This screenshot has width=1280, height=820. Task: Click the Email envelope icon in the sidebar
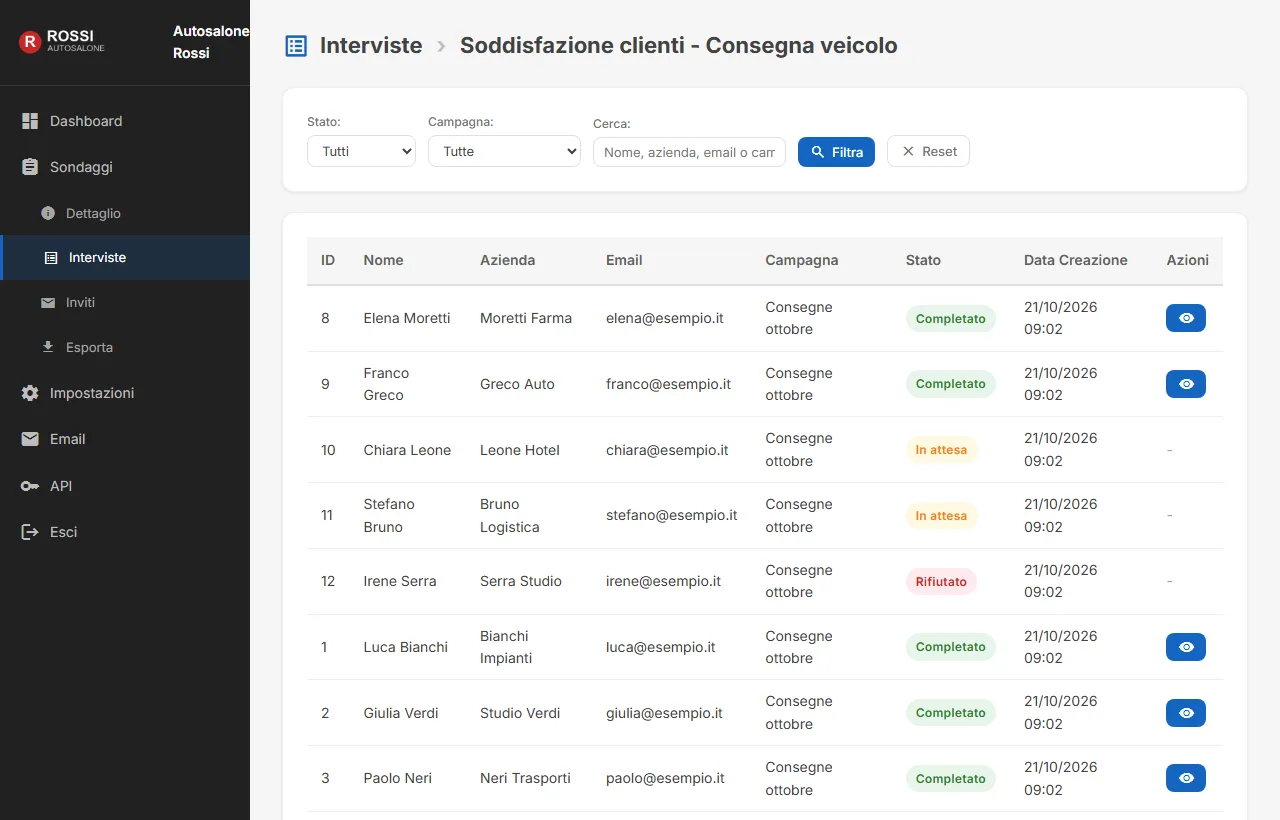coord(30,439)
